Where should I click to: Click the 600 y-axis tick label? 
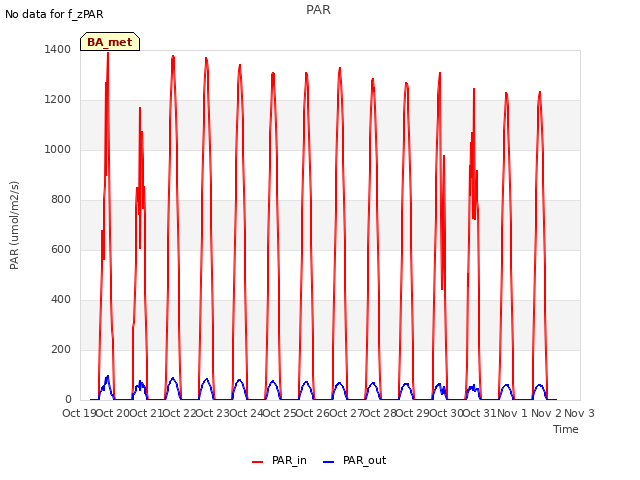61,250
